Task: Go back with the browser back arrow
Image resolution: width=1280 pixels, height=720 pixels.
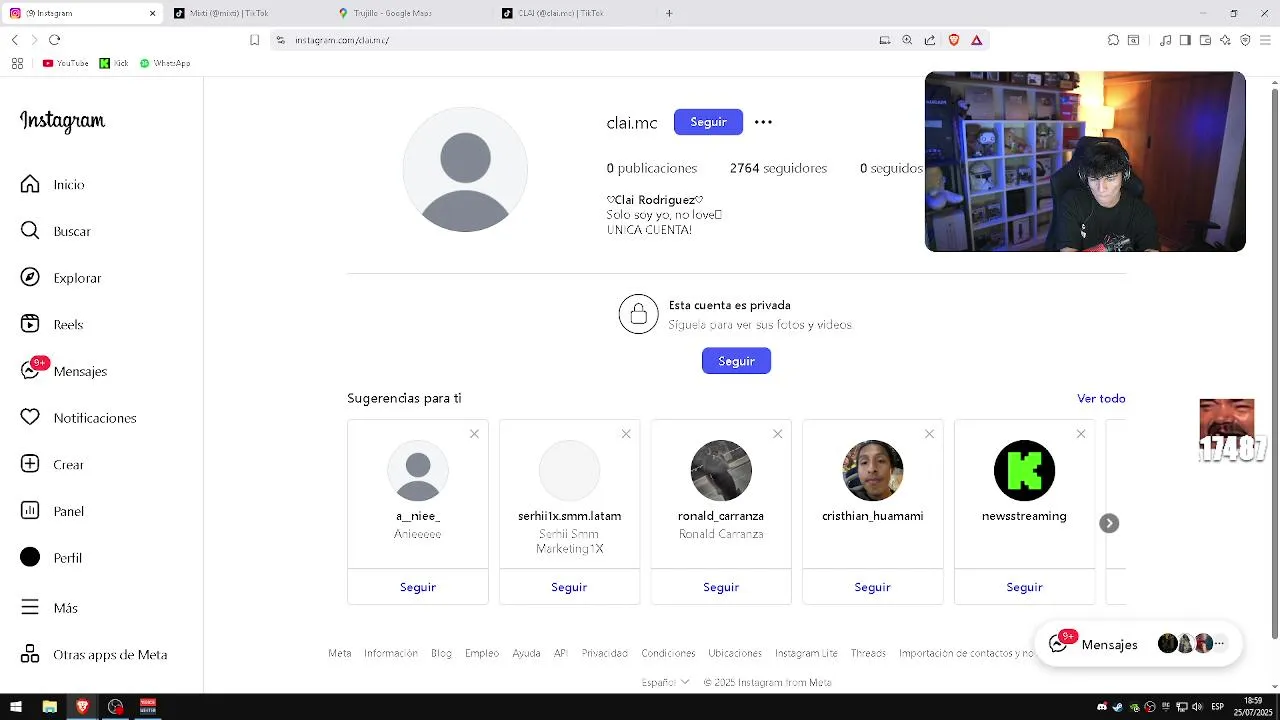Action: click(x=15, y=40)
